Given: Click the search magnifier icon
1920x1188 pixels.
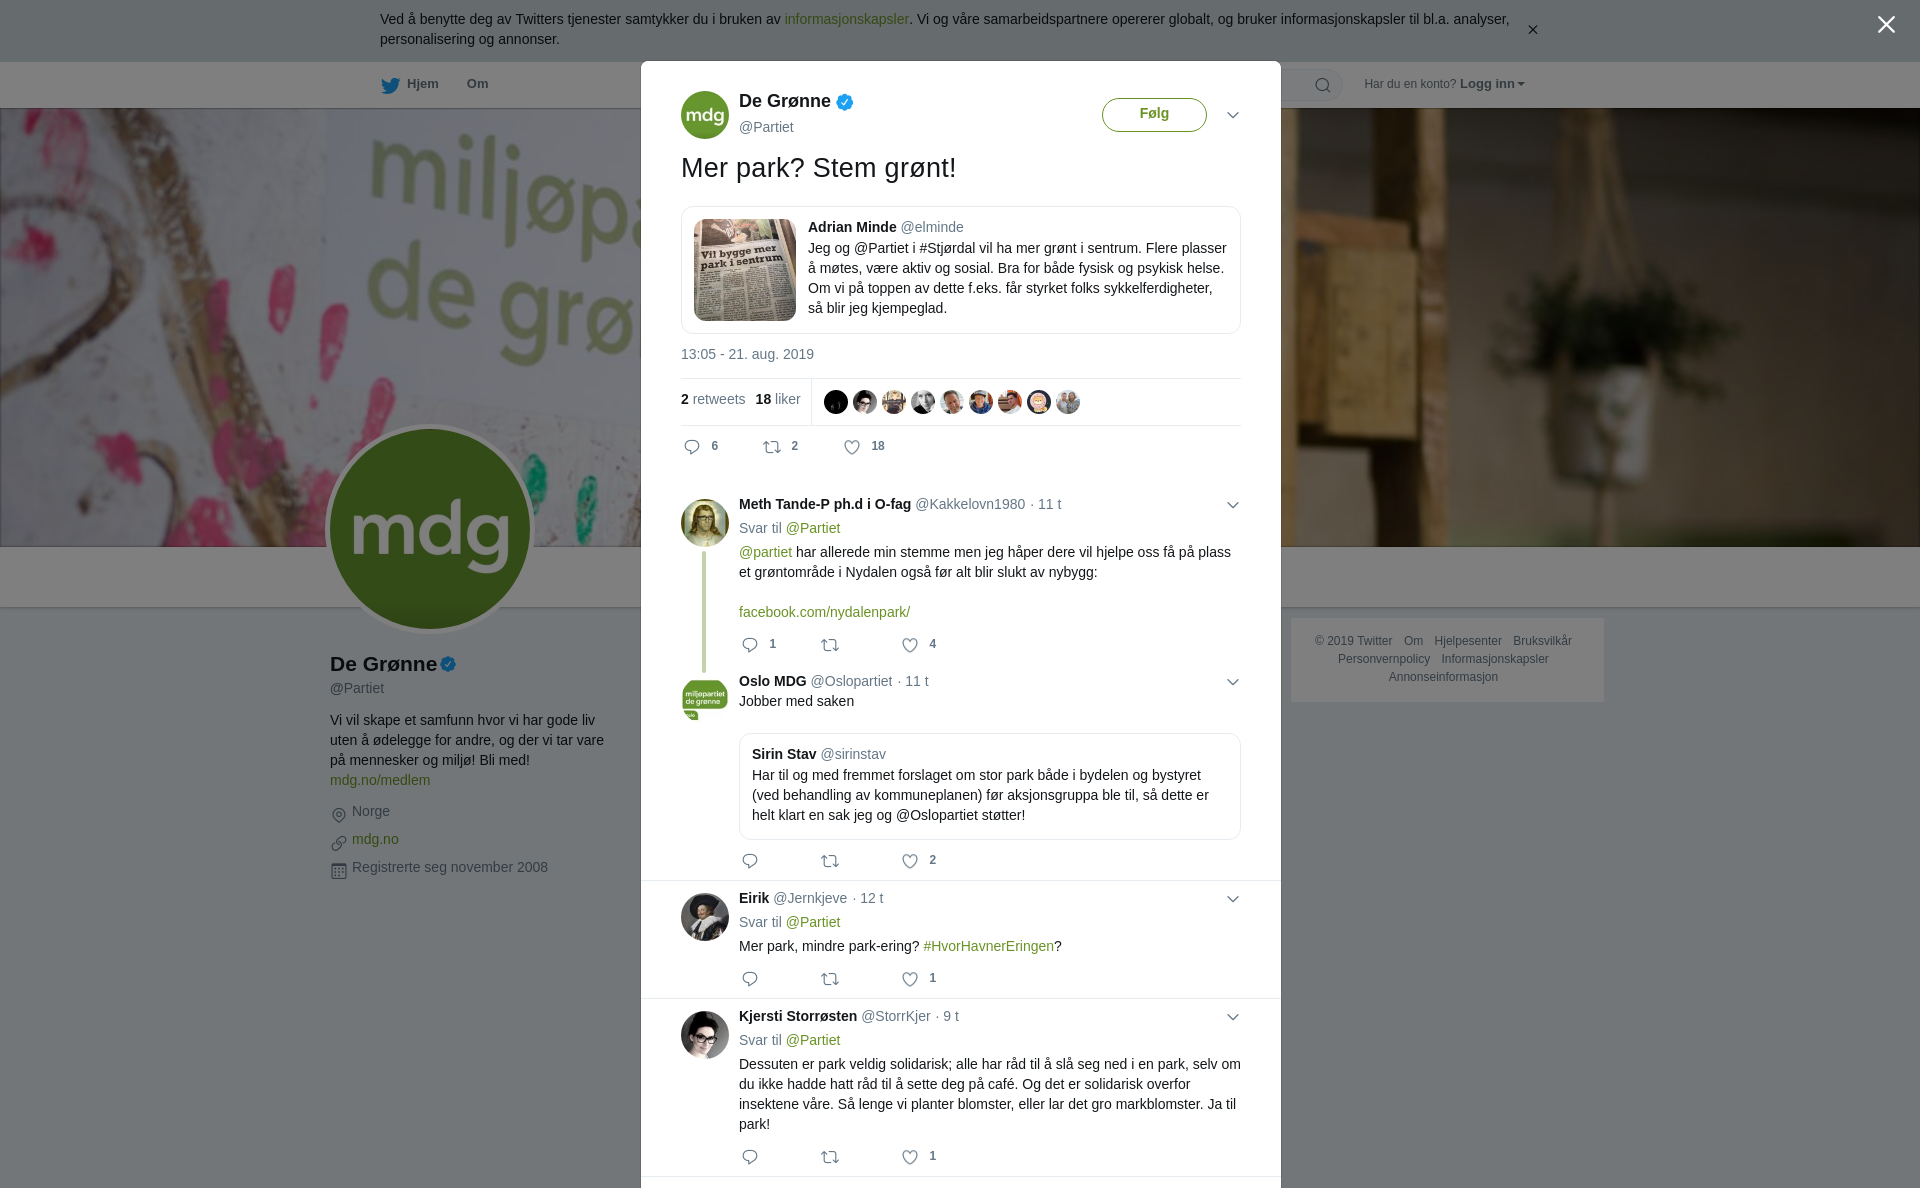Looking at the screenshot, I should [x=1323, y=85].
